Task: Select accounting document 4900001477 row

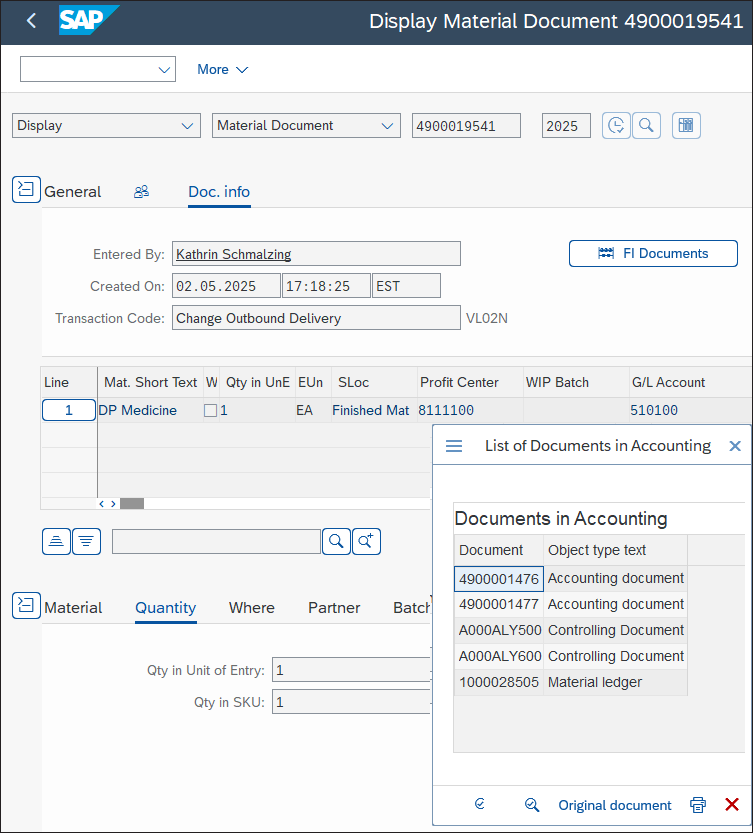Action: pos(499,604)
